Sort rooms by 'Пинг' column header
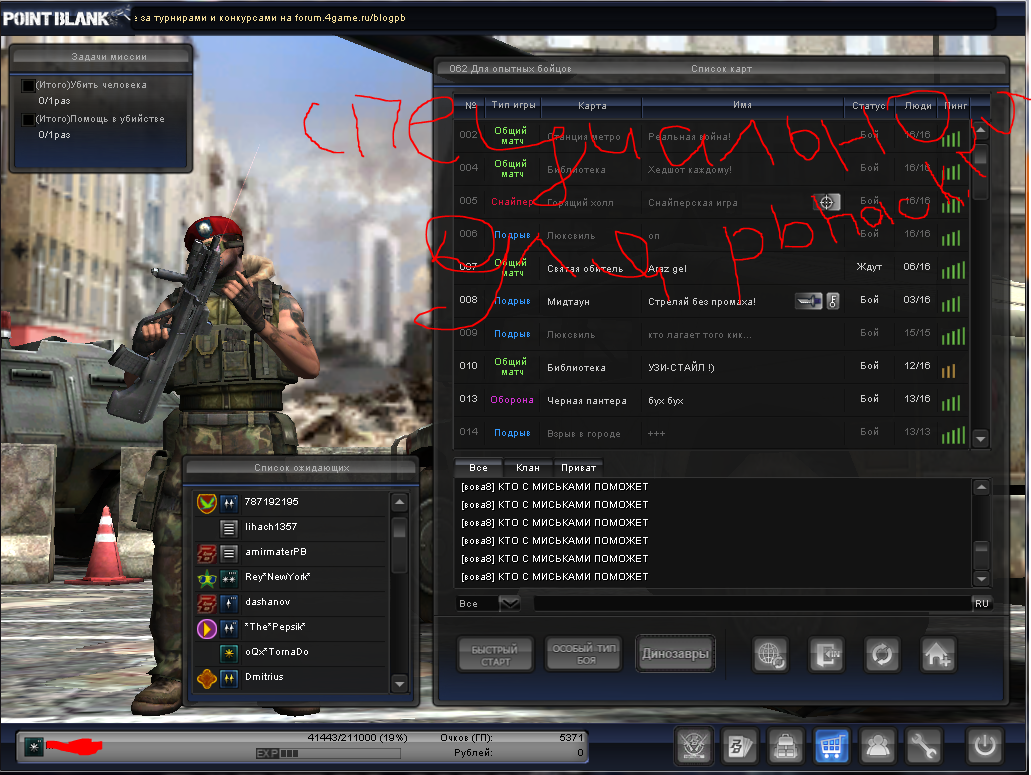This screenshot has width=1031, height=775. [x=955, y=105]
